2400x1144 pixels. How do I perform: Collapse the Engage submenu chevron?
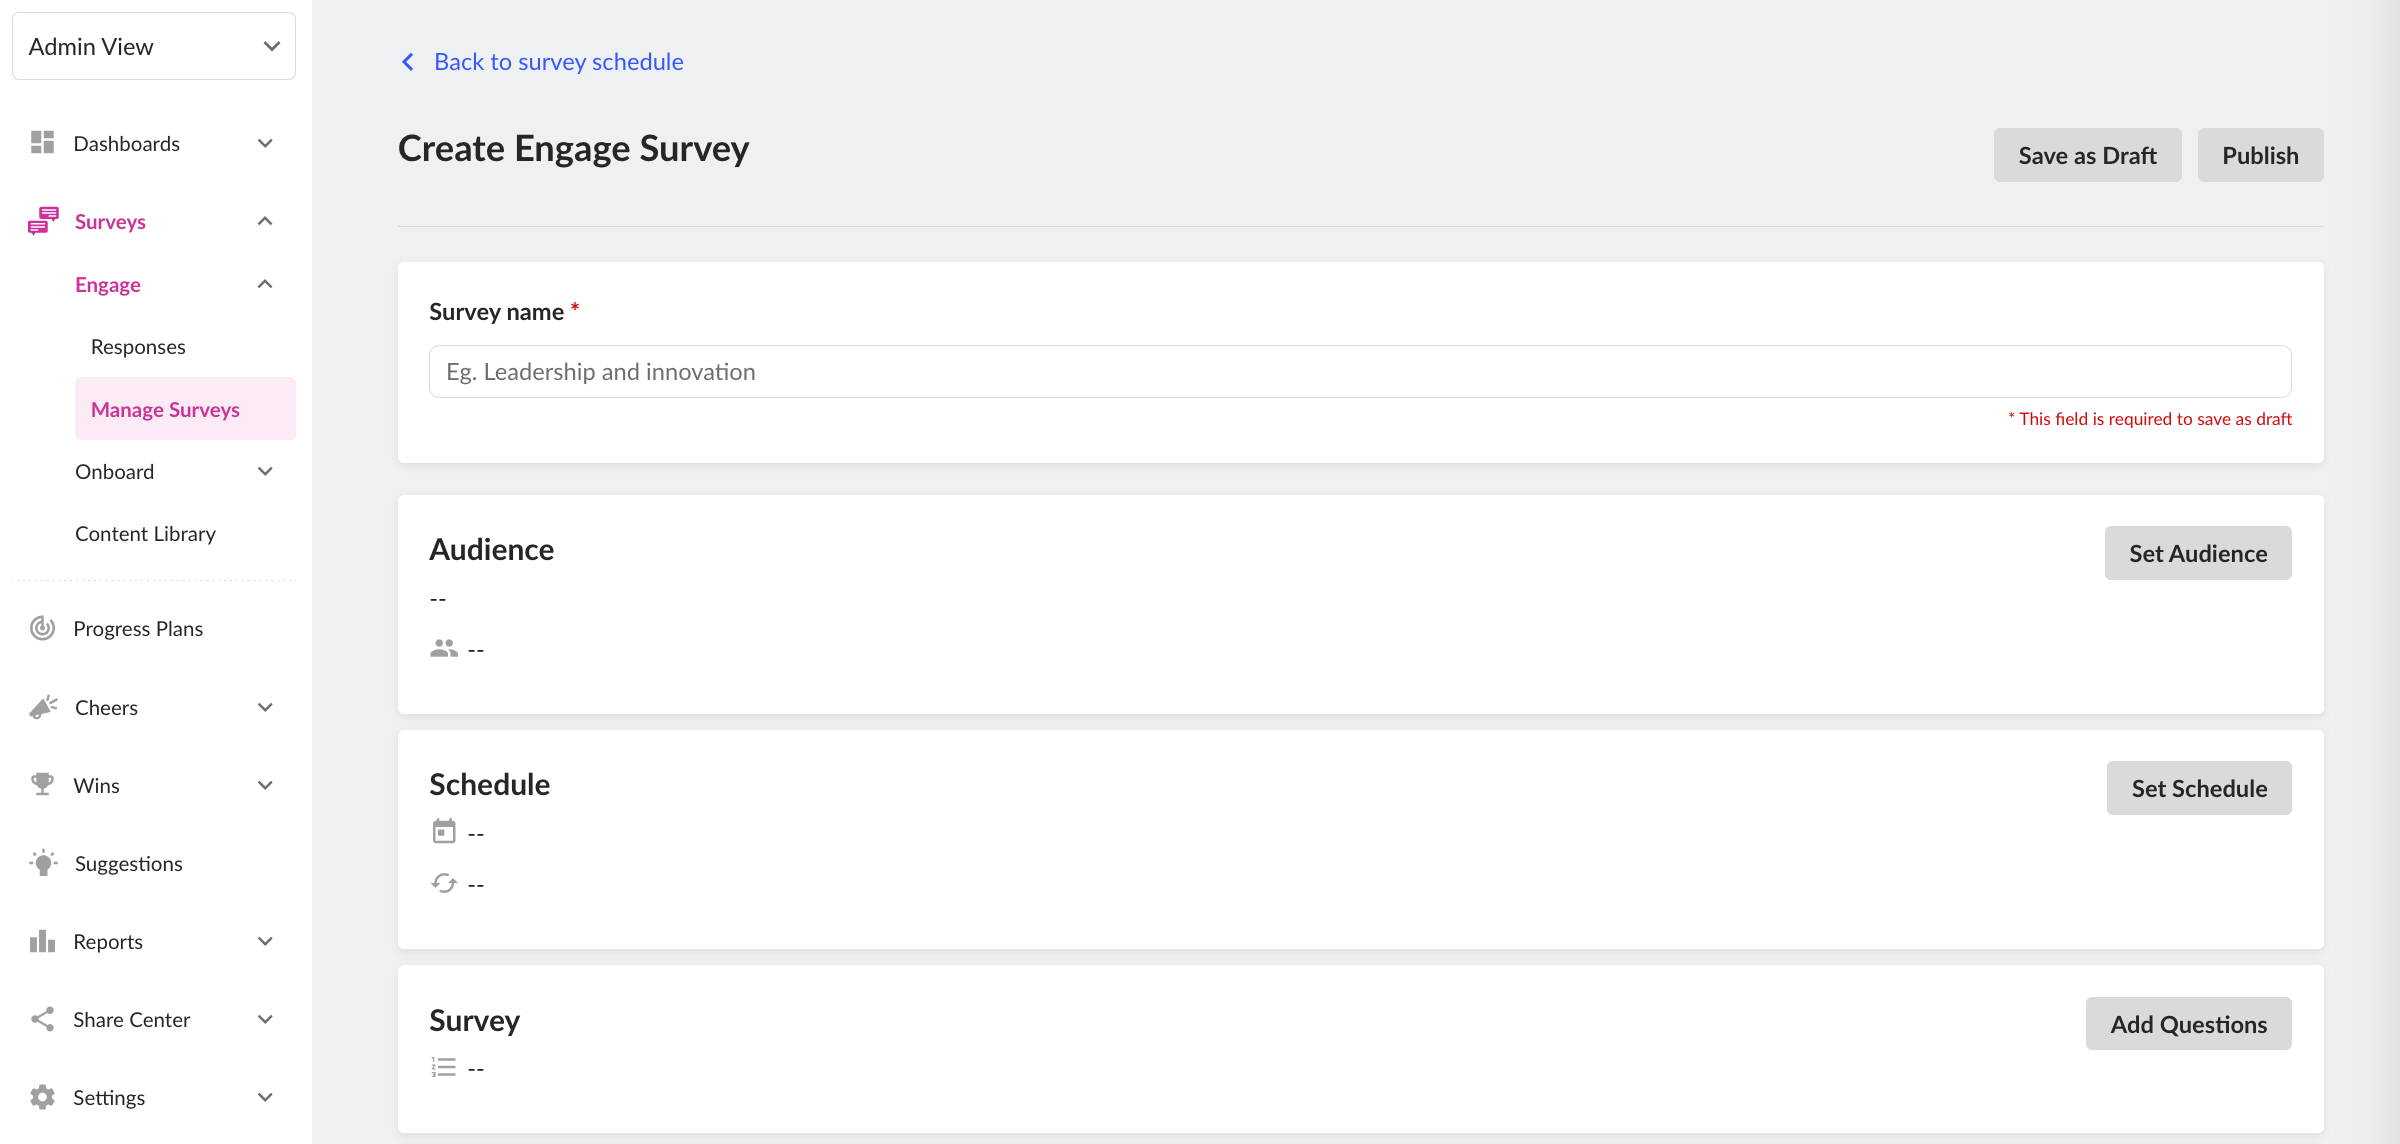click(x=265, y=284)
